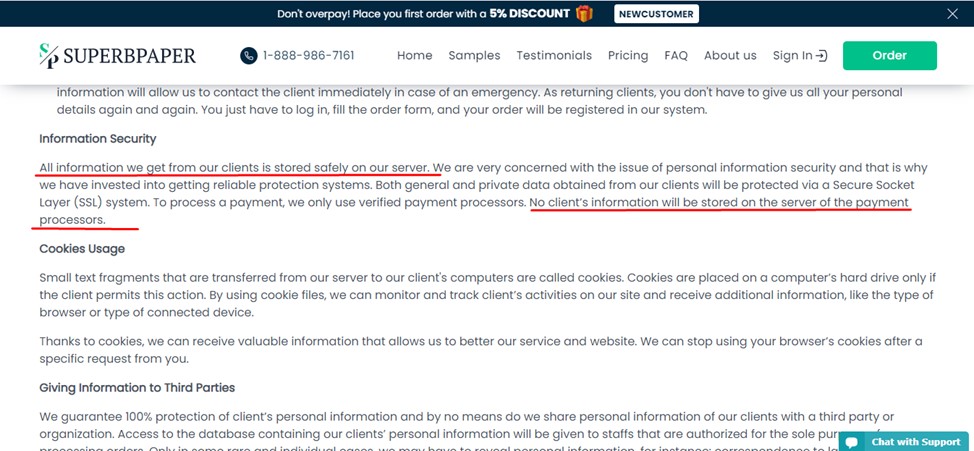Click the Sign In link
The image size is (974, 451).
(800, 55)
